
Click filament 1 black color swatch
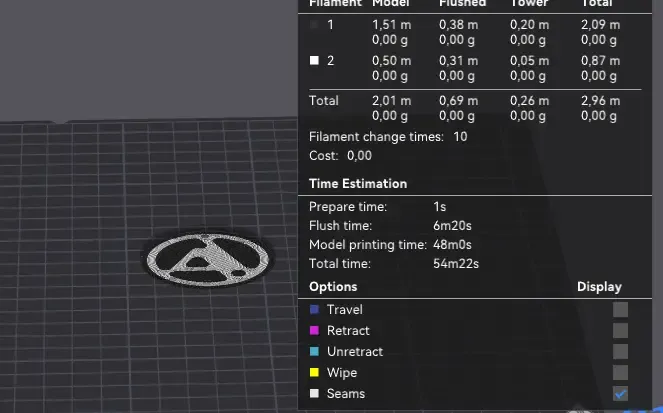click(x=314, y=25)
